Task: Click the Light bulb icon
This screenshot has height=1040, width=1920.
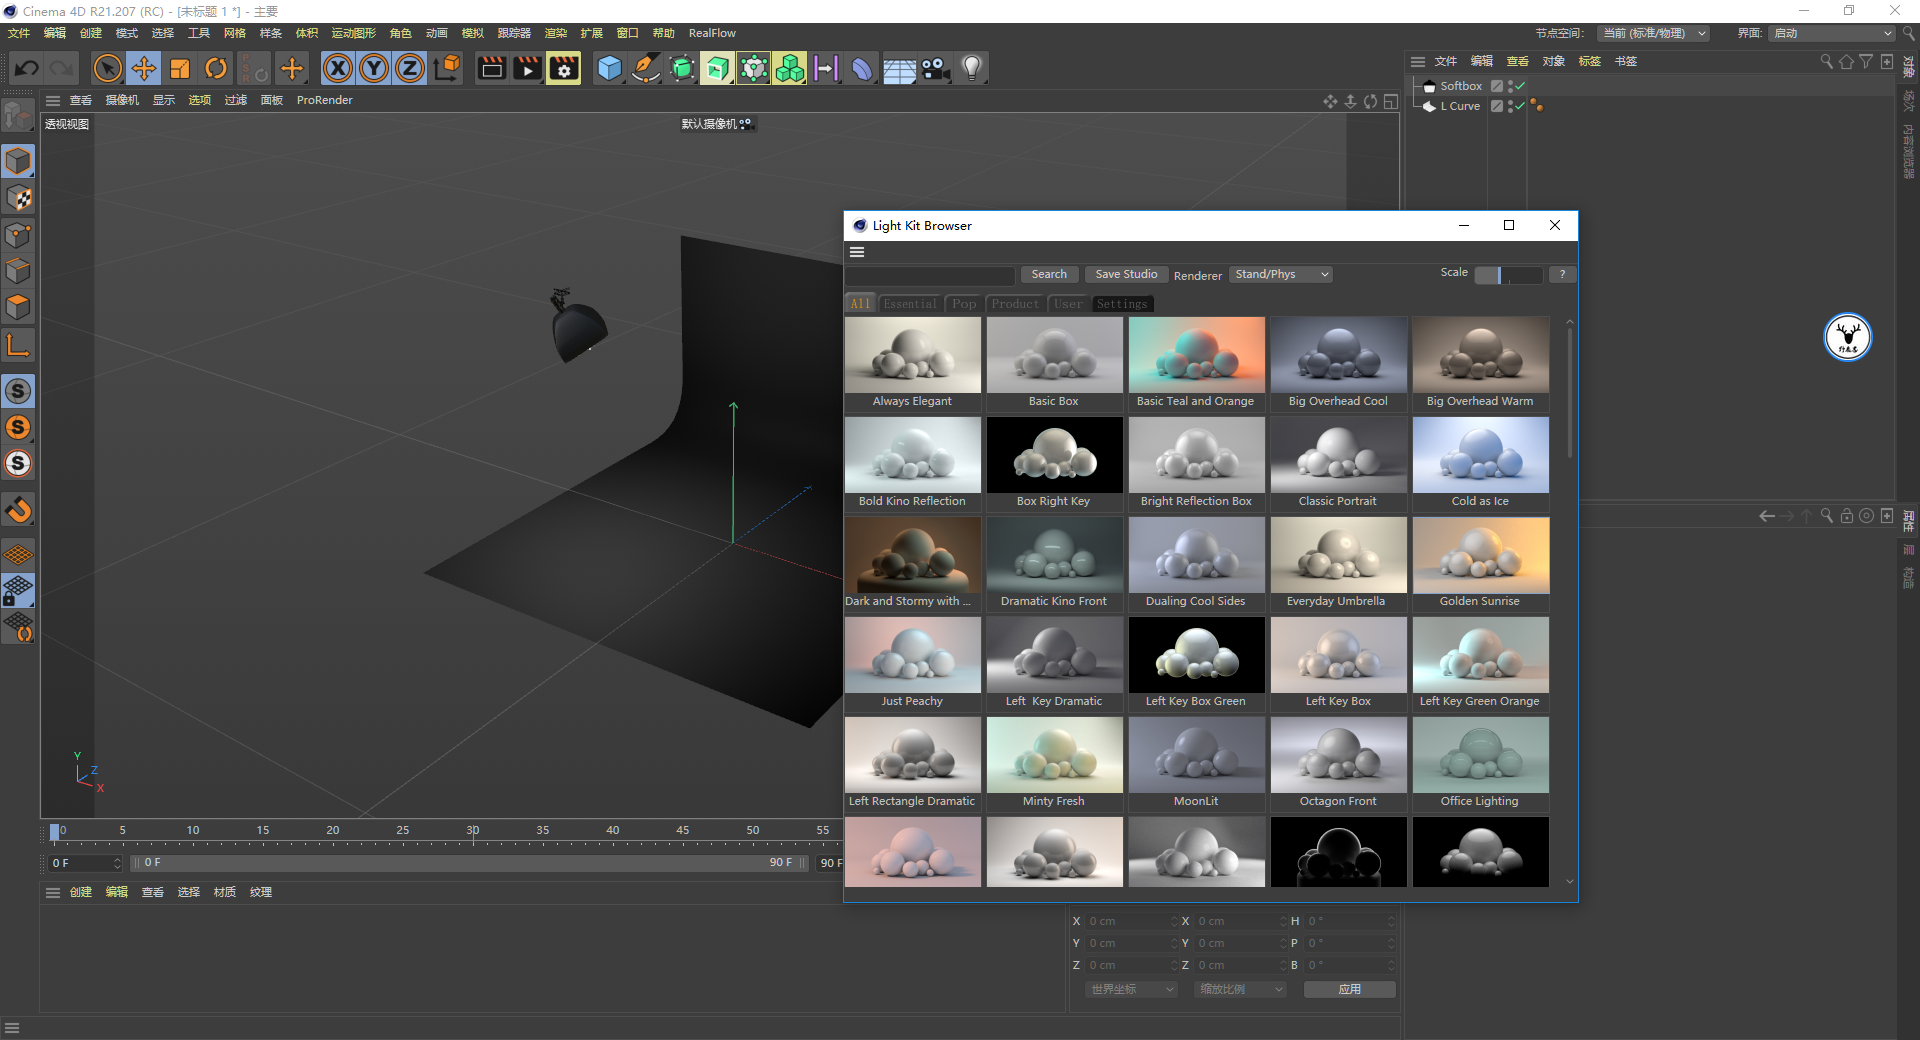Action: coord(971,68)
